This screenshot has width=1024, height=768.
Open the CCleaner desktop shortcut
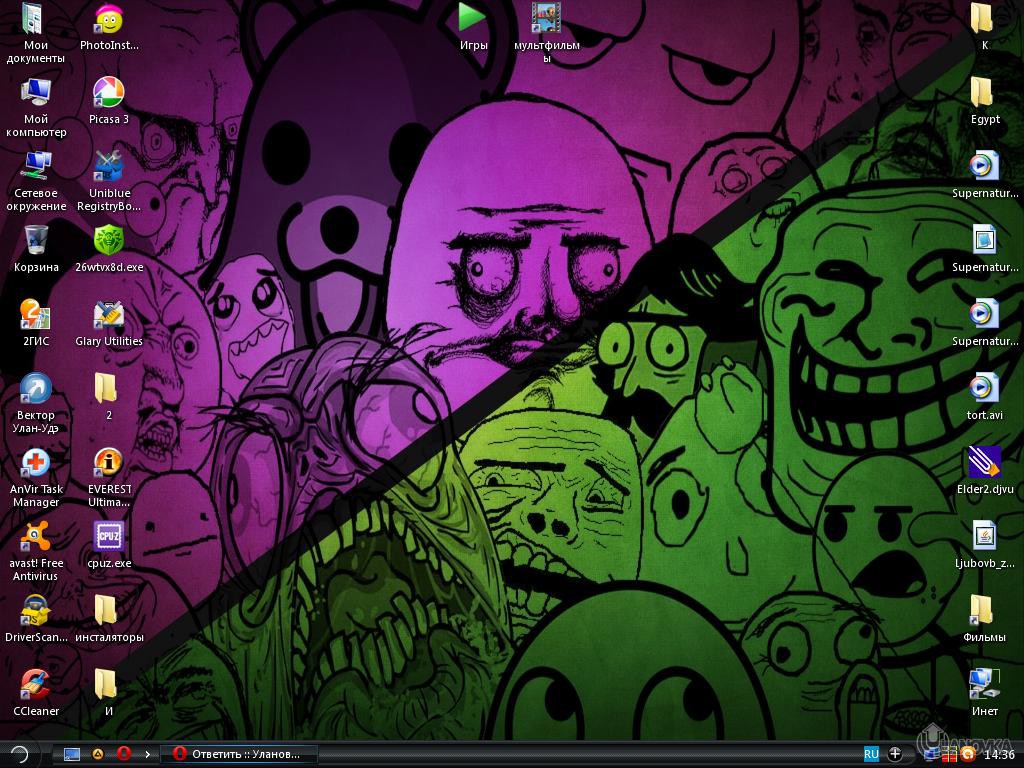point(36,686)
